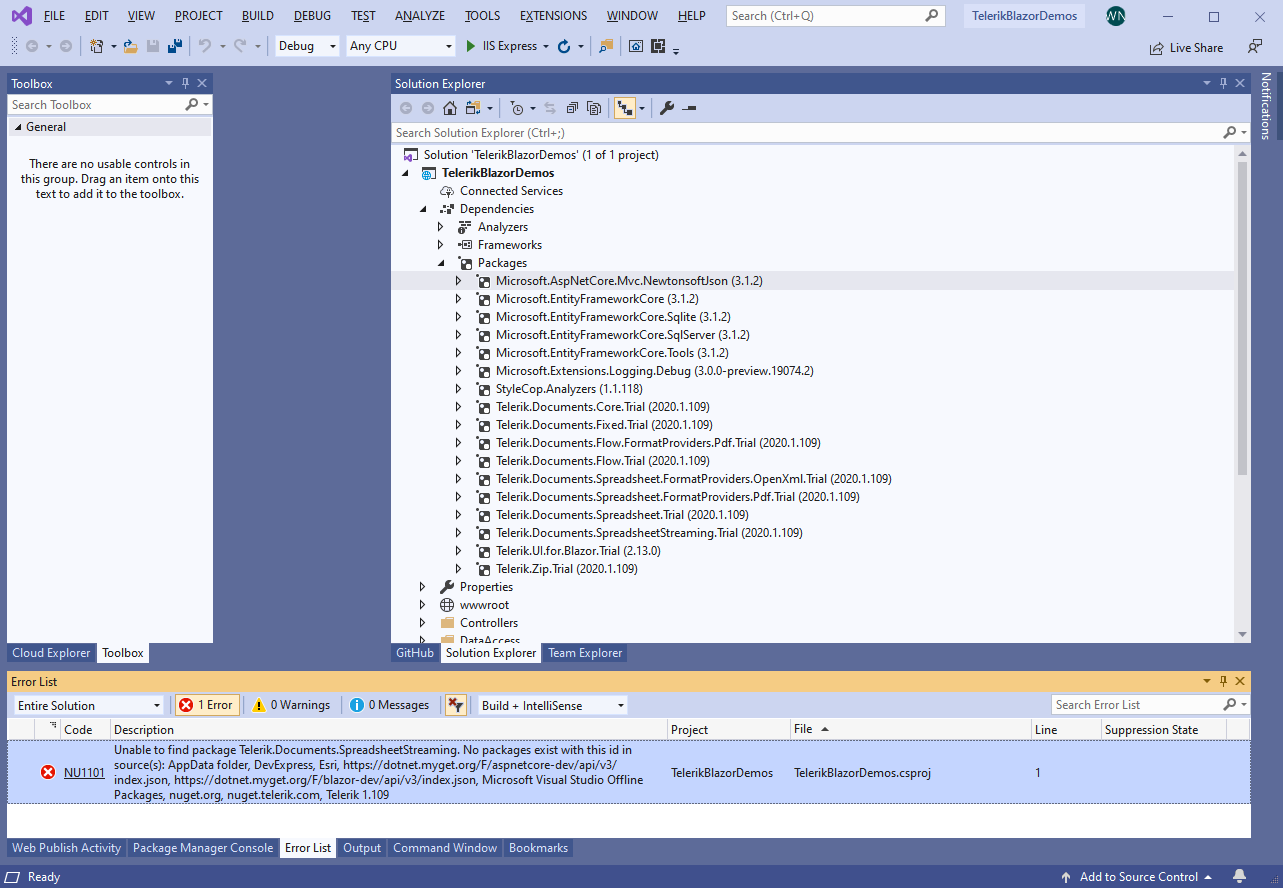Toggle the highlighted nested-tree button in Solution Explorer
The width and height of the screenshot is (1283, 888).
click(625, 108)
